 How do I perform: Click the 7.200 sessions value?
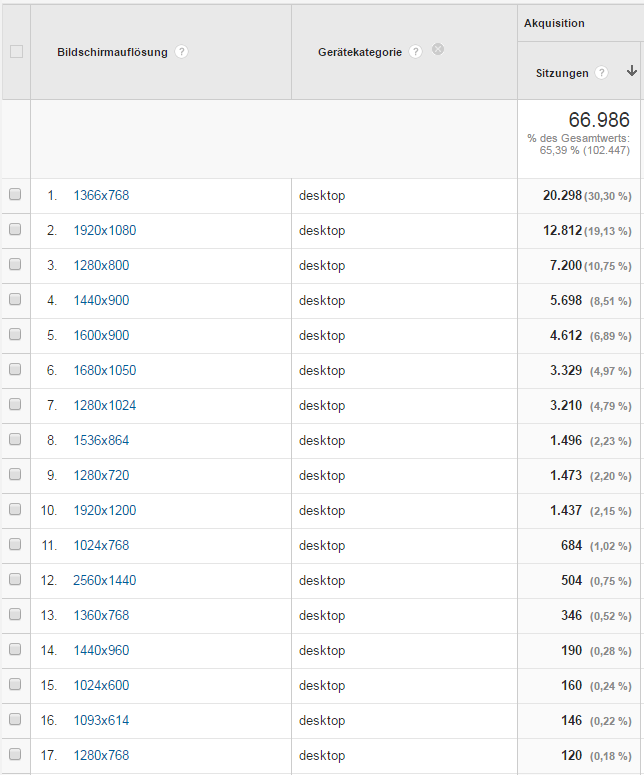pos(566,266)
